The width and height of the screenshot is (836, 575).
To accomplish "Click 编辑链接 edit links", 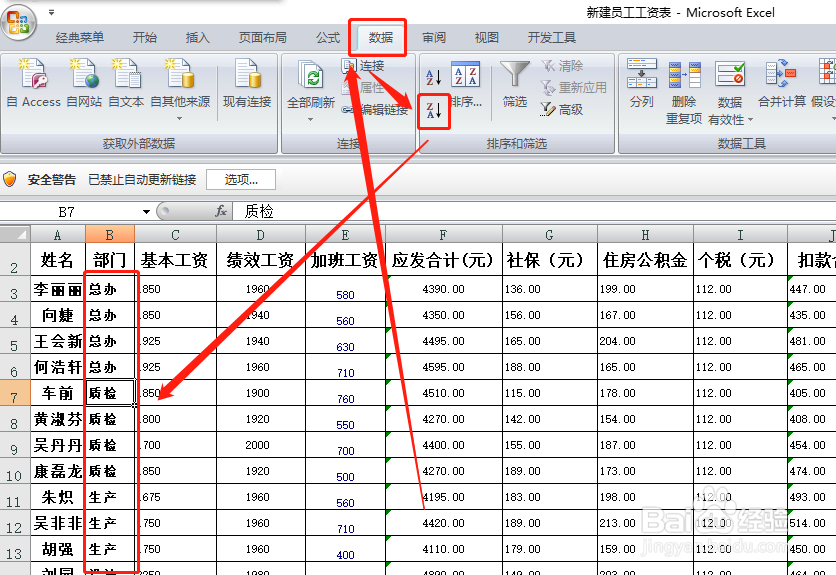I will [375, 110].
